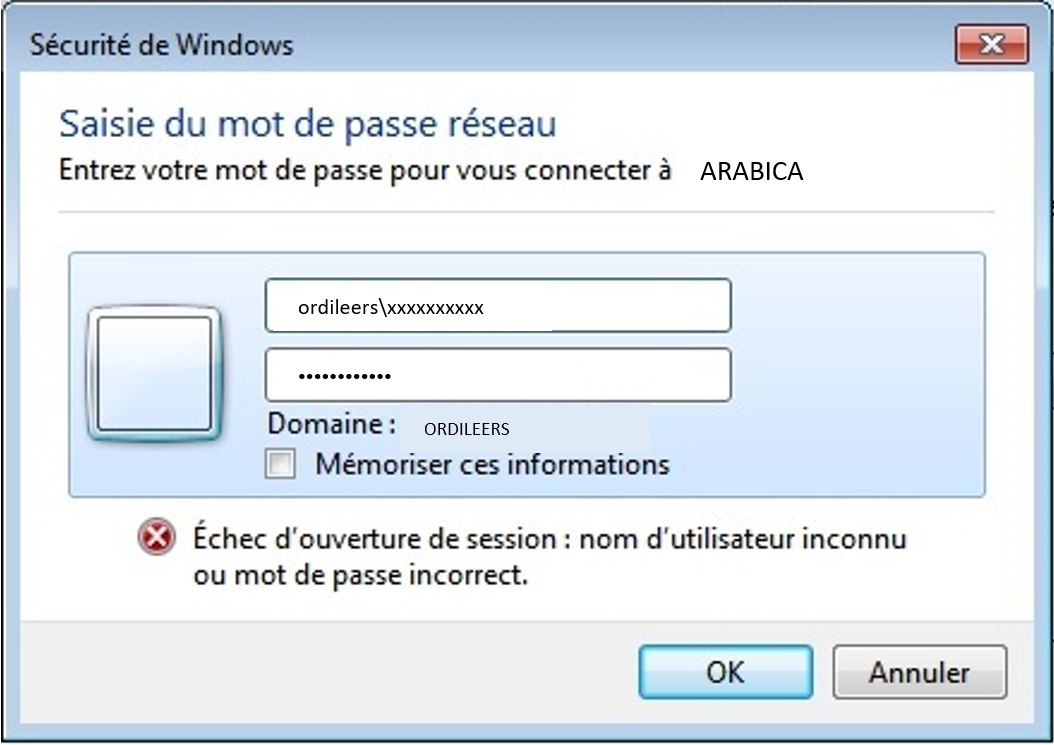Focus the masked password field
Image resolution: width=1054 pixels, height=745 pixels.
pyautogui.click(x=498, y=375)
